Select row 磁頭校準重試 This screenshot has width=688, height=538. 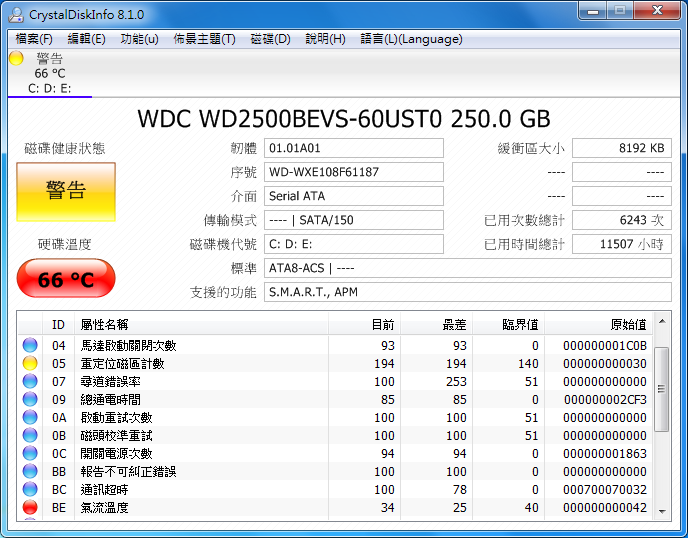coord(335,435)
